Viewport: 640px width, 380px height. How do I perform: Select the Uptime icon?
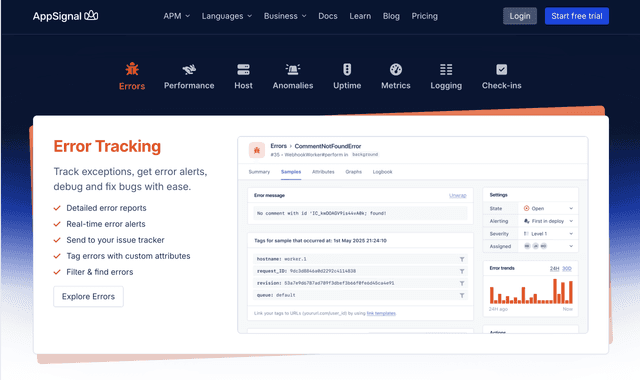pyautogui.click(x=347, y=69)
